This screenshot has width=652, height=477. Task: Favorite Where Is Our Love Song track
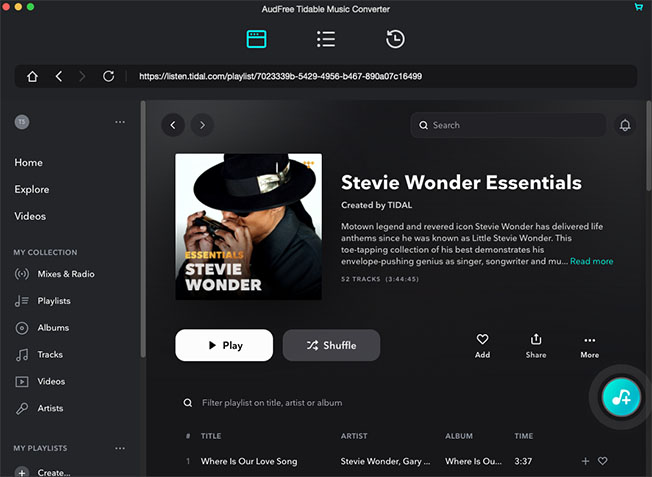click(x=603, y=461)
